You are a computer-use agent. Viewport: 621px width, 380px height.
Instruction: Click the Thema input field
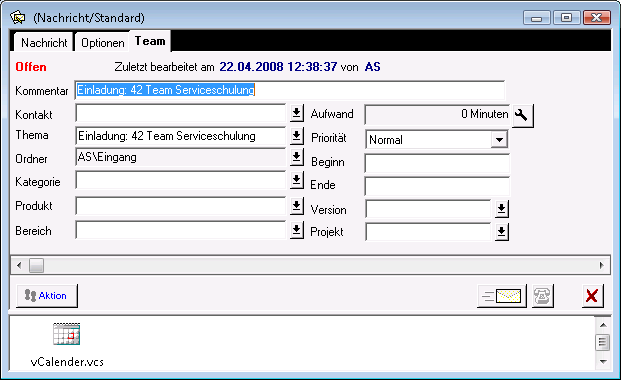click(181, 136)
